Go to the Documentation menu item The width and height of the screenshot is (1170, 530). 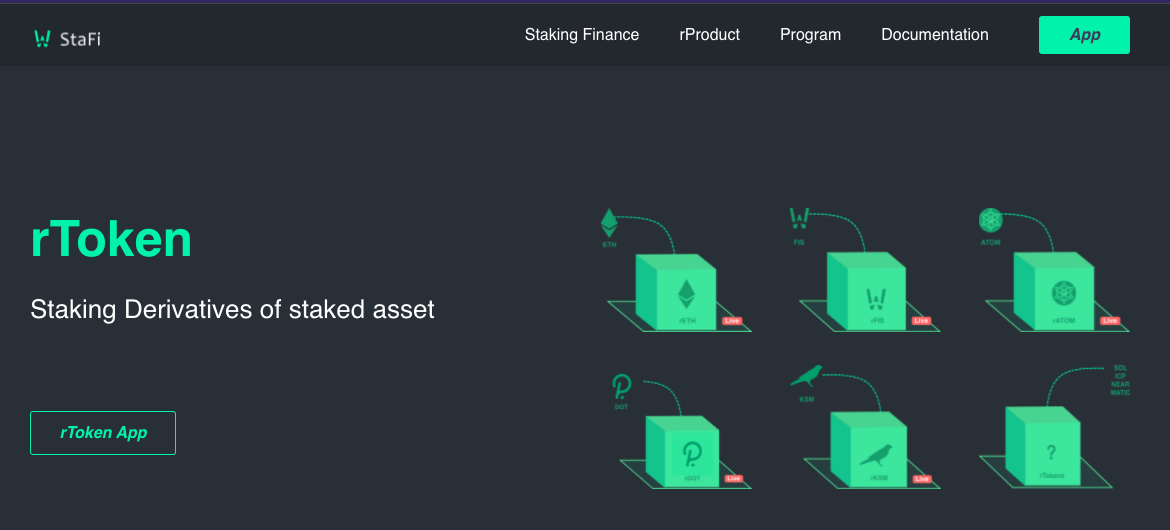coord(935,34)
